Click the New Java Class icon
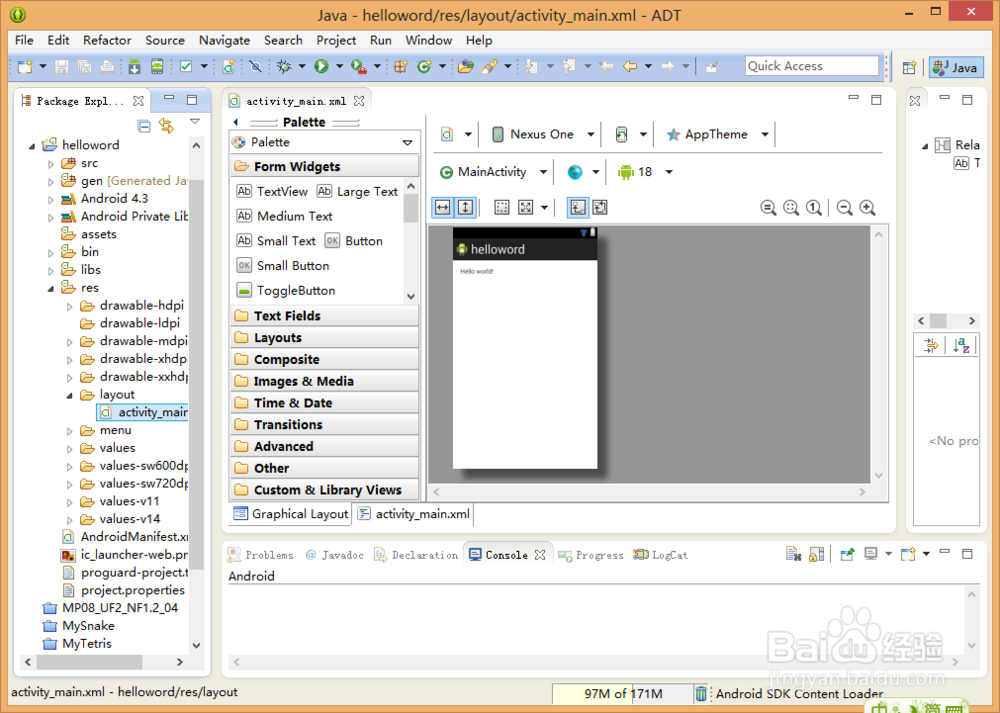 (424, 66)
